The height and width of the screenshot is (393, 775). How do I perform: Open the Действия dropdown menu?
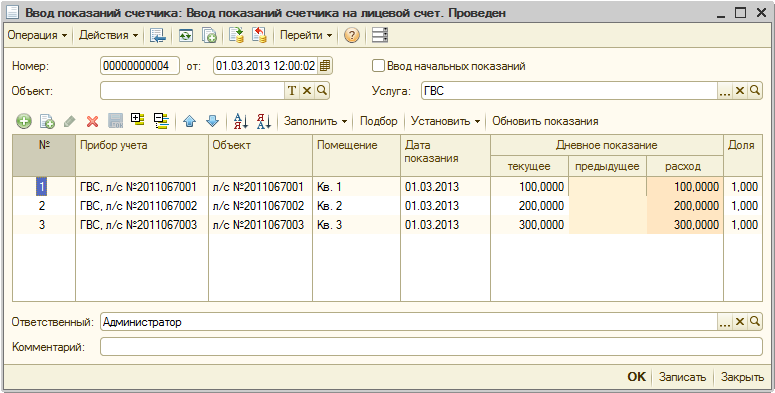tap(108, 35)
